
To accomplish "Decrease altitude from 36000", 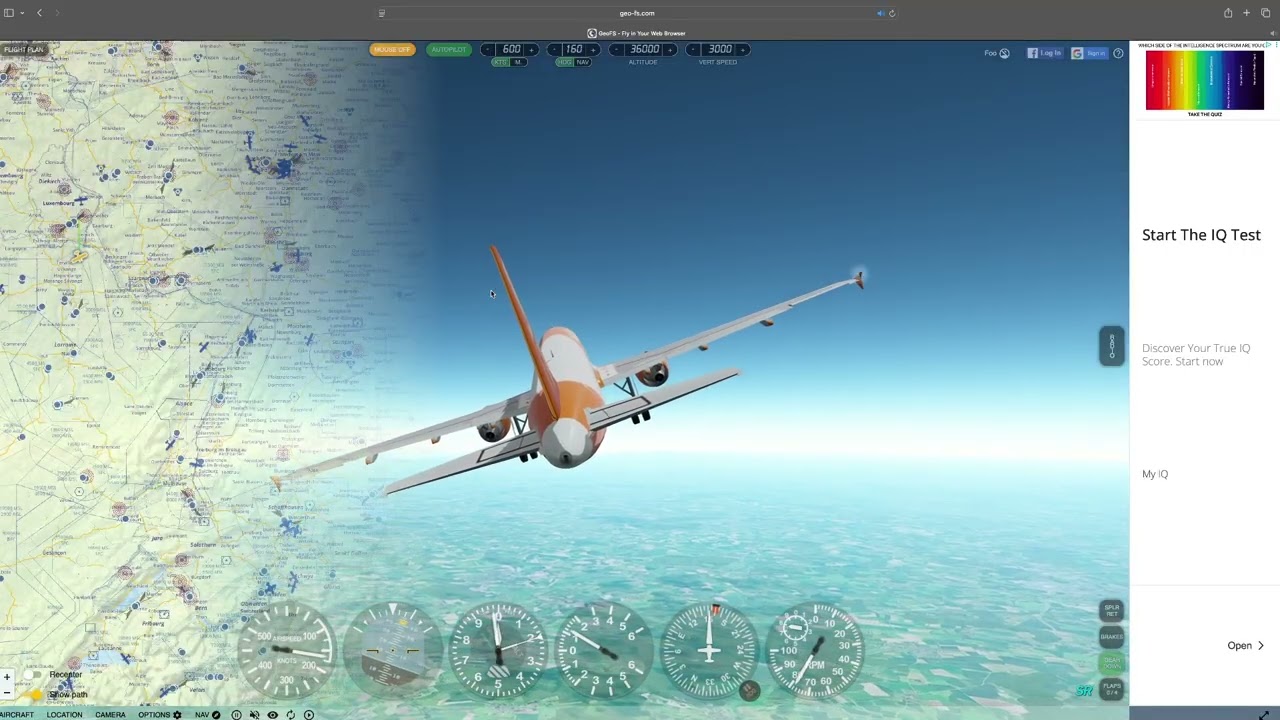I will tap(616, 49).
